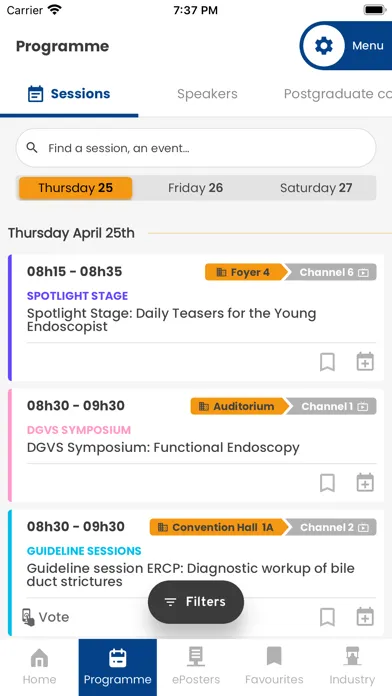Bookmark the Spotlight Stage session
Screen dimensions: 392x696
pyautogui.click(x=327, y=362)
